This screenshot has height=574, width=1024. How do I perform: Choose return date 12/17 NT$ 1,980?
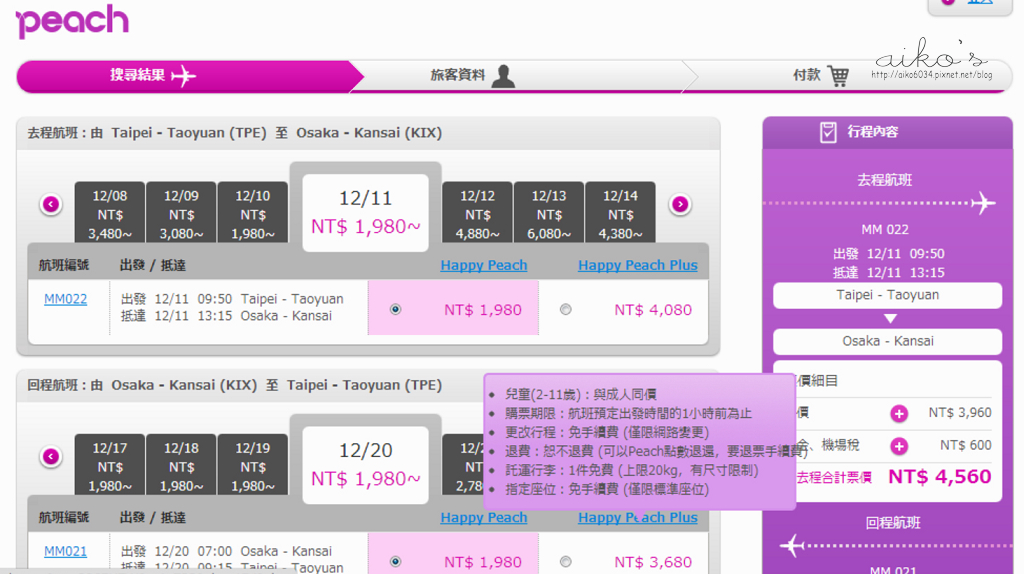click(110, 465)
